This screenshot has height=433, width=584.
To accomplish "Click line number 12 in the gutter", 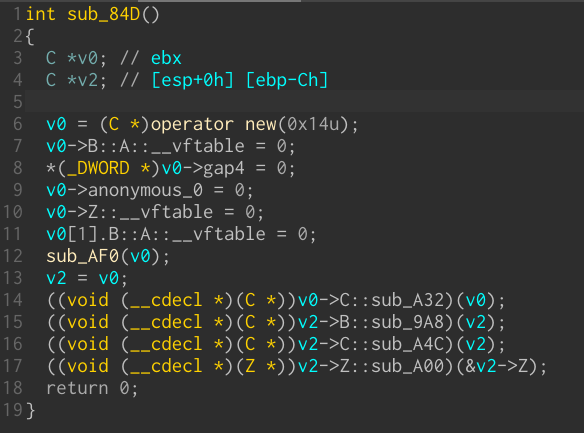I will (x=13, y=256).
